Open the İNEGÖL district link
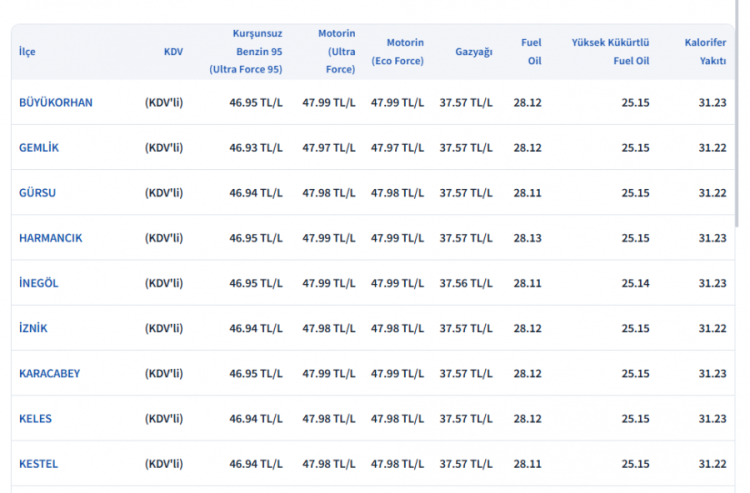This screenshot has height=493, width=750. point(39,283)
